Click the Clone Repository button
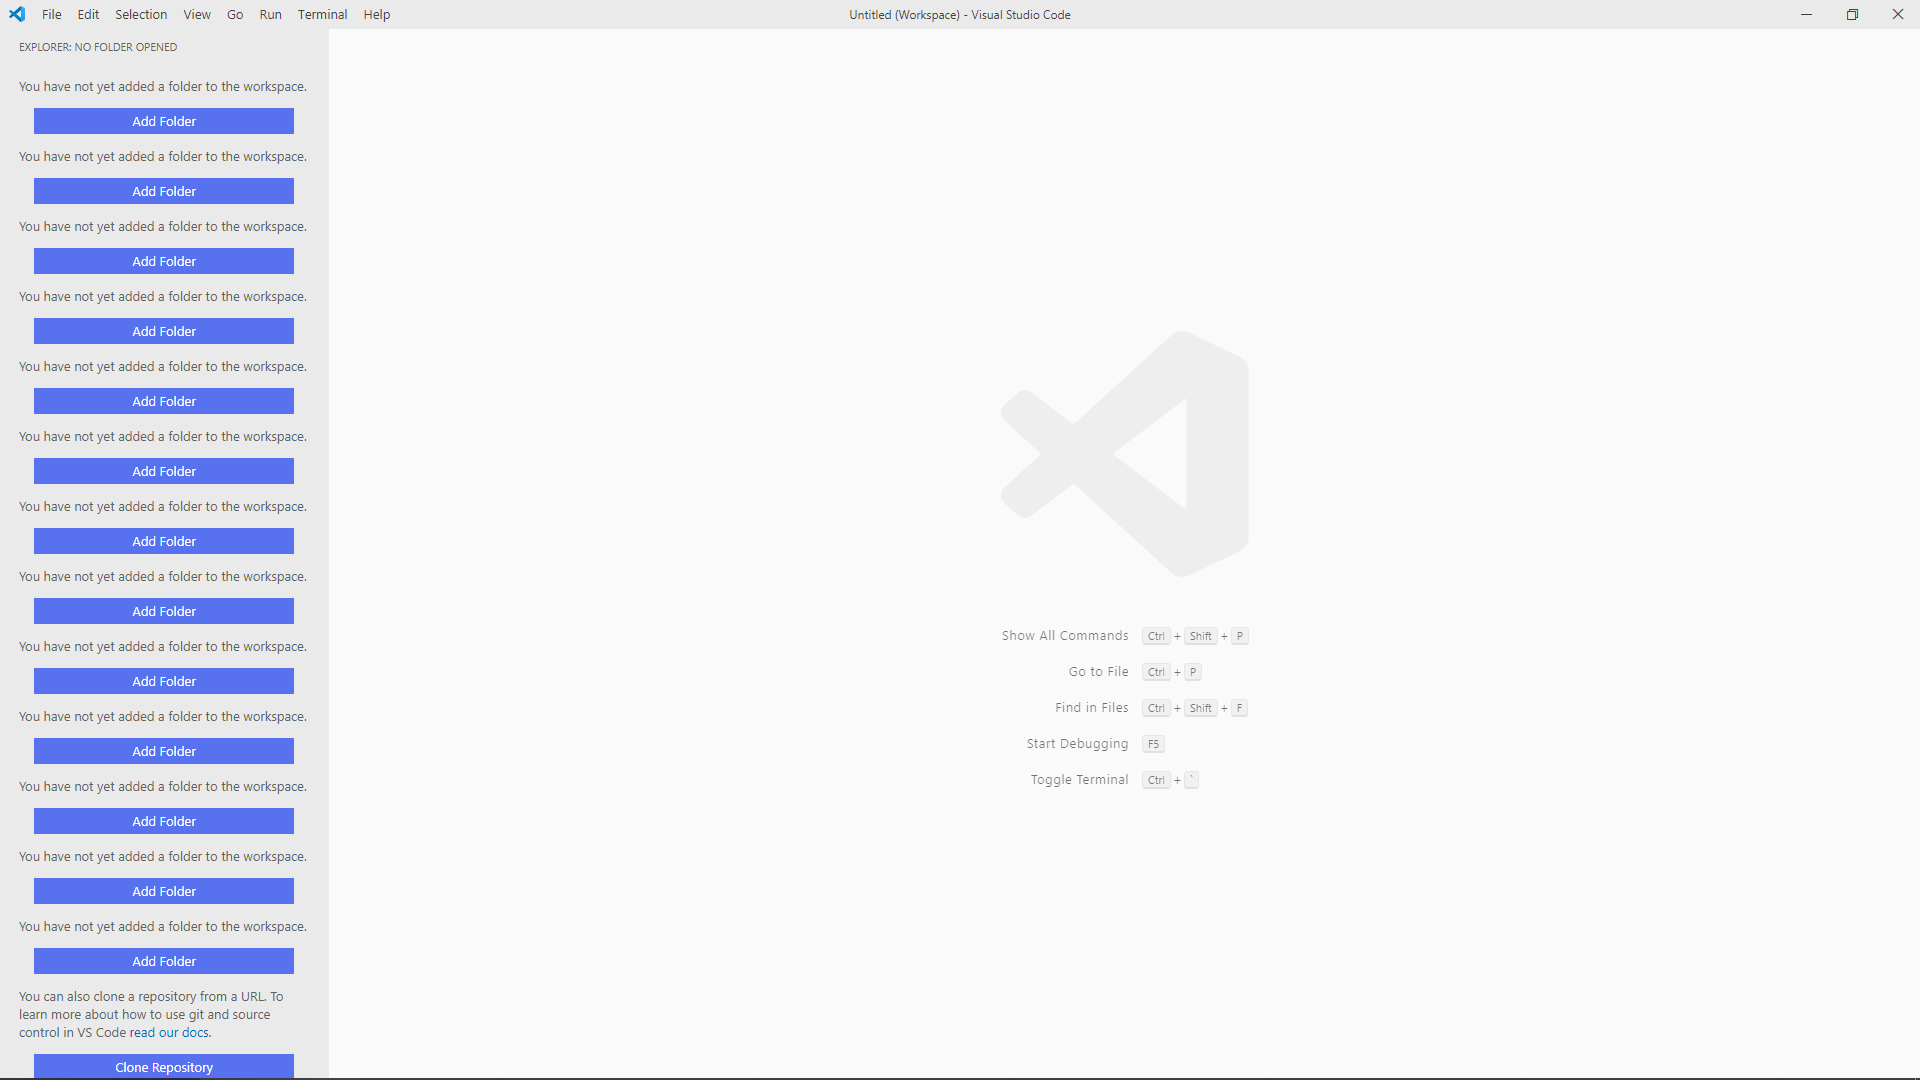The image size is (1920, 1080). [163, 1067]
